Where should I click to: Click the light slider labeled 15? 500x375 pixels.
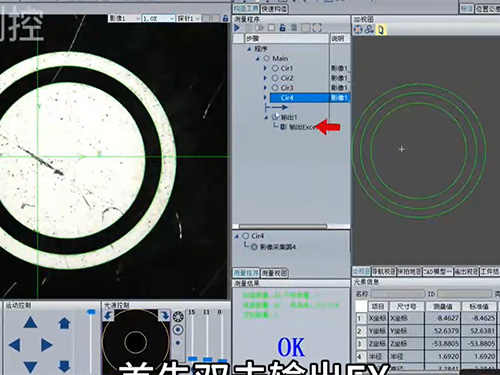pyautogui.click(x=192, y=359)
